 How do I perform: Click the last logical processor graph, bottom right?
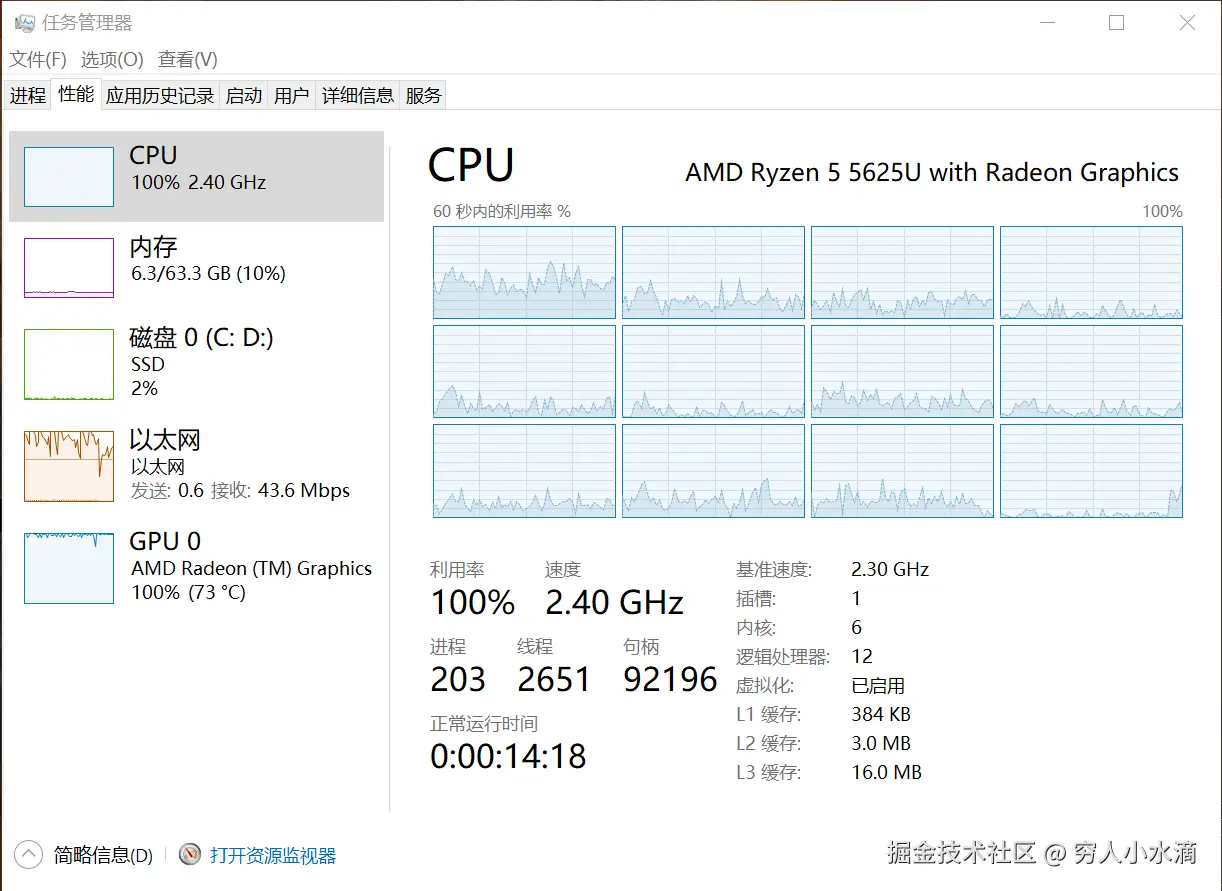click(1091, 471)
